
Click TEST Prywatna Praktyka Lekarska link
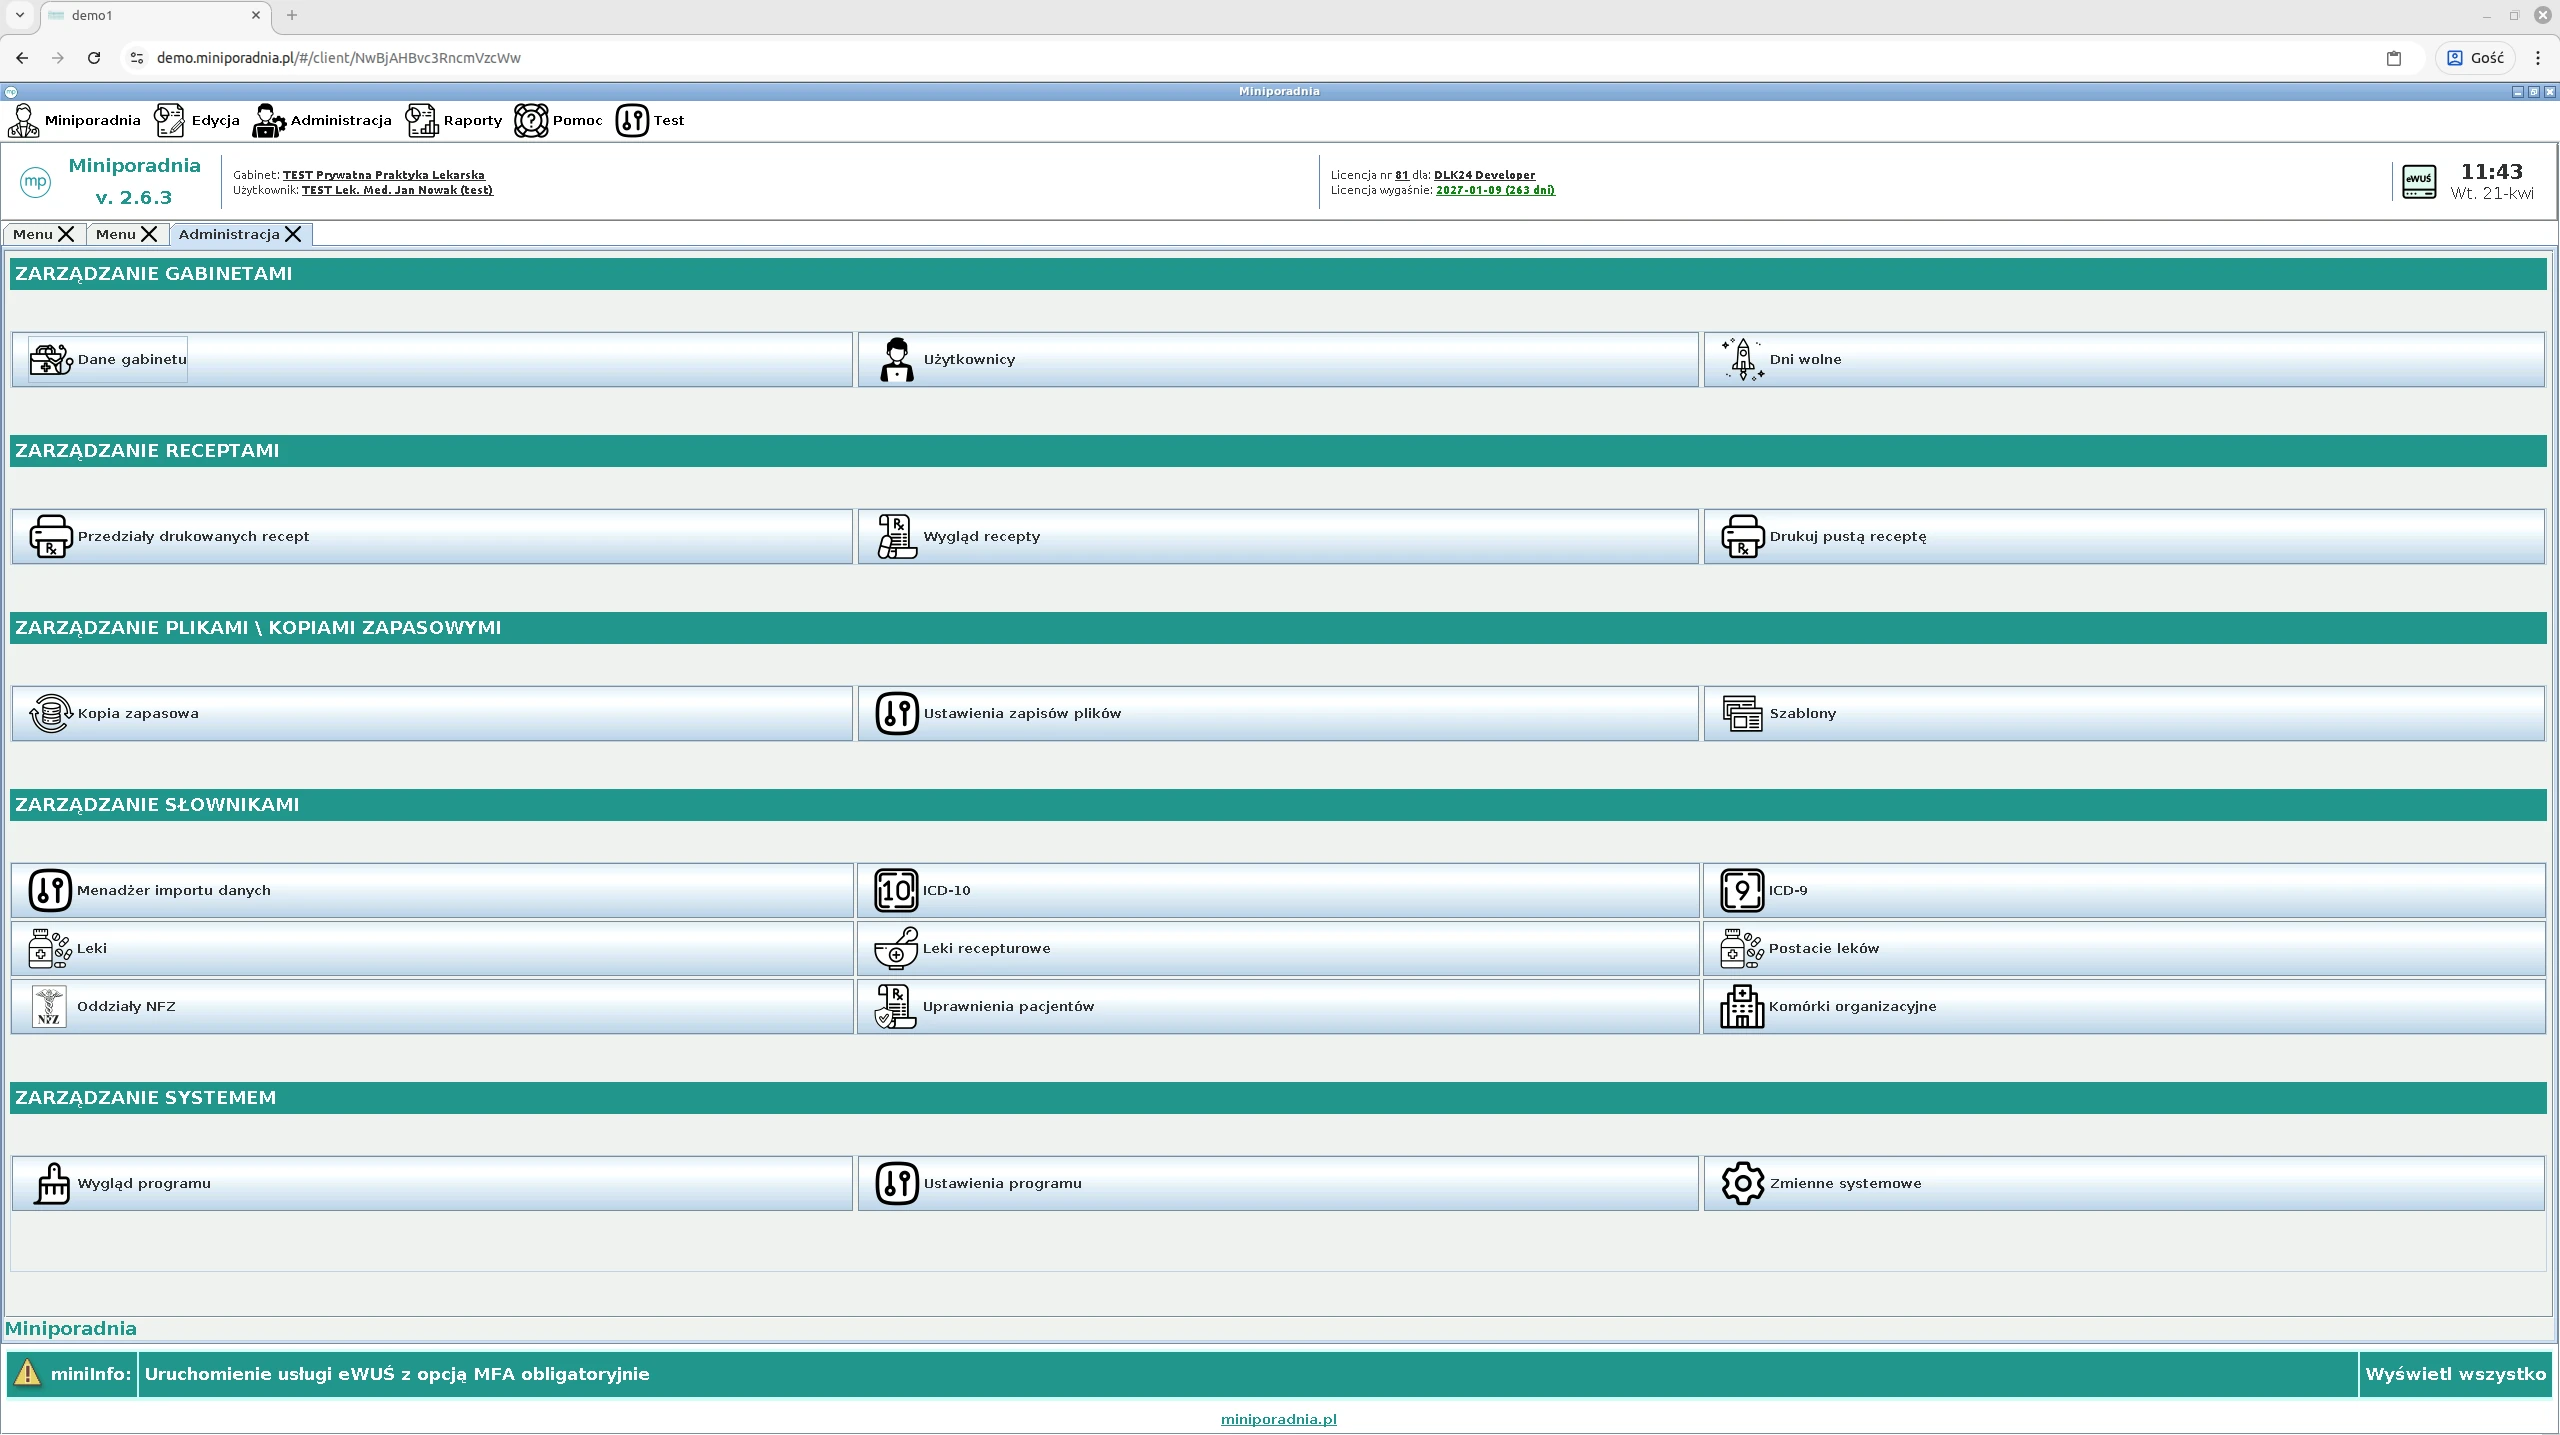tap(384, 175)
